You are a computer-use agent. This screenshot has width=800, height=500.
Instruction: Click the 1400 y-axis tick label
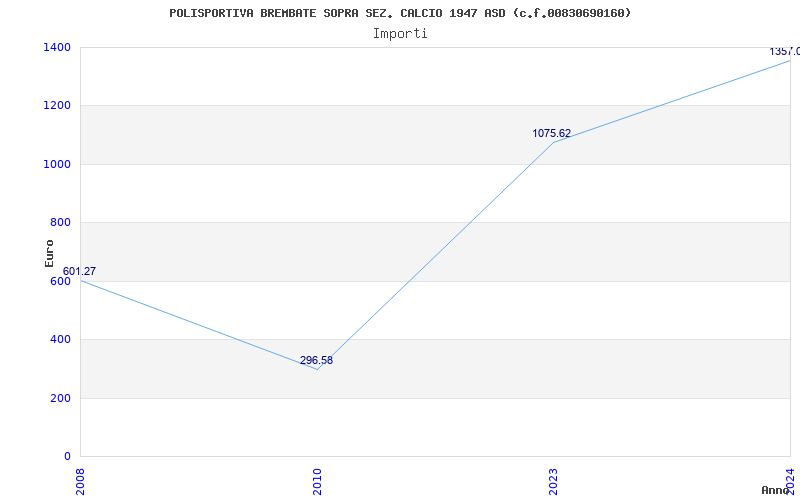(x=57, y=47)
